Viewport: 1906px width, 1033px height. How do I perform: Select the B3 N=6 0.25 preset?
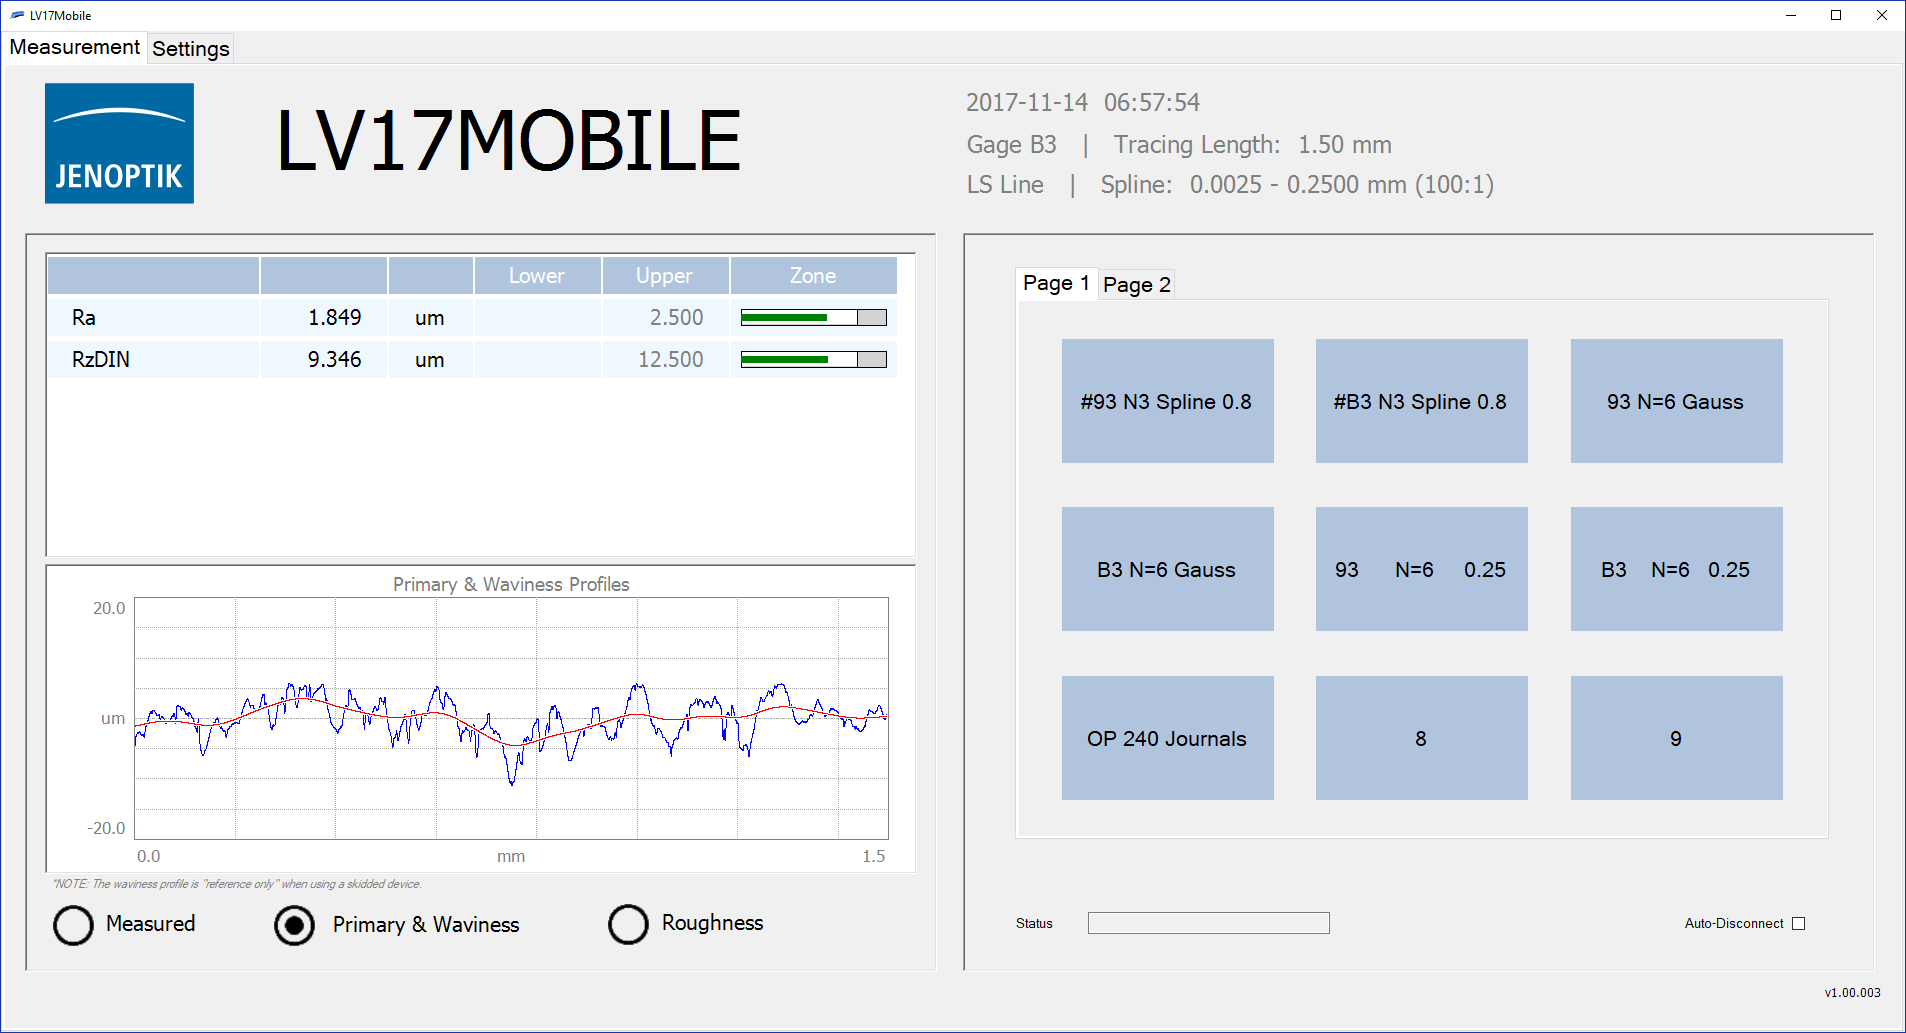point(1676,569)
